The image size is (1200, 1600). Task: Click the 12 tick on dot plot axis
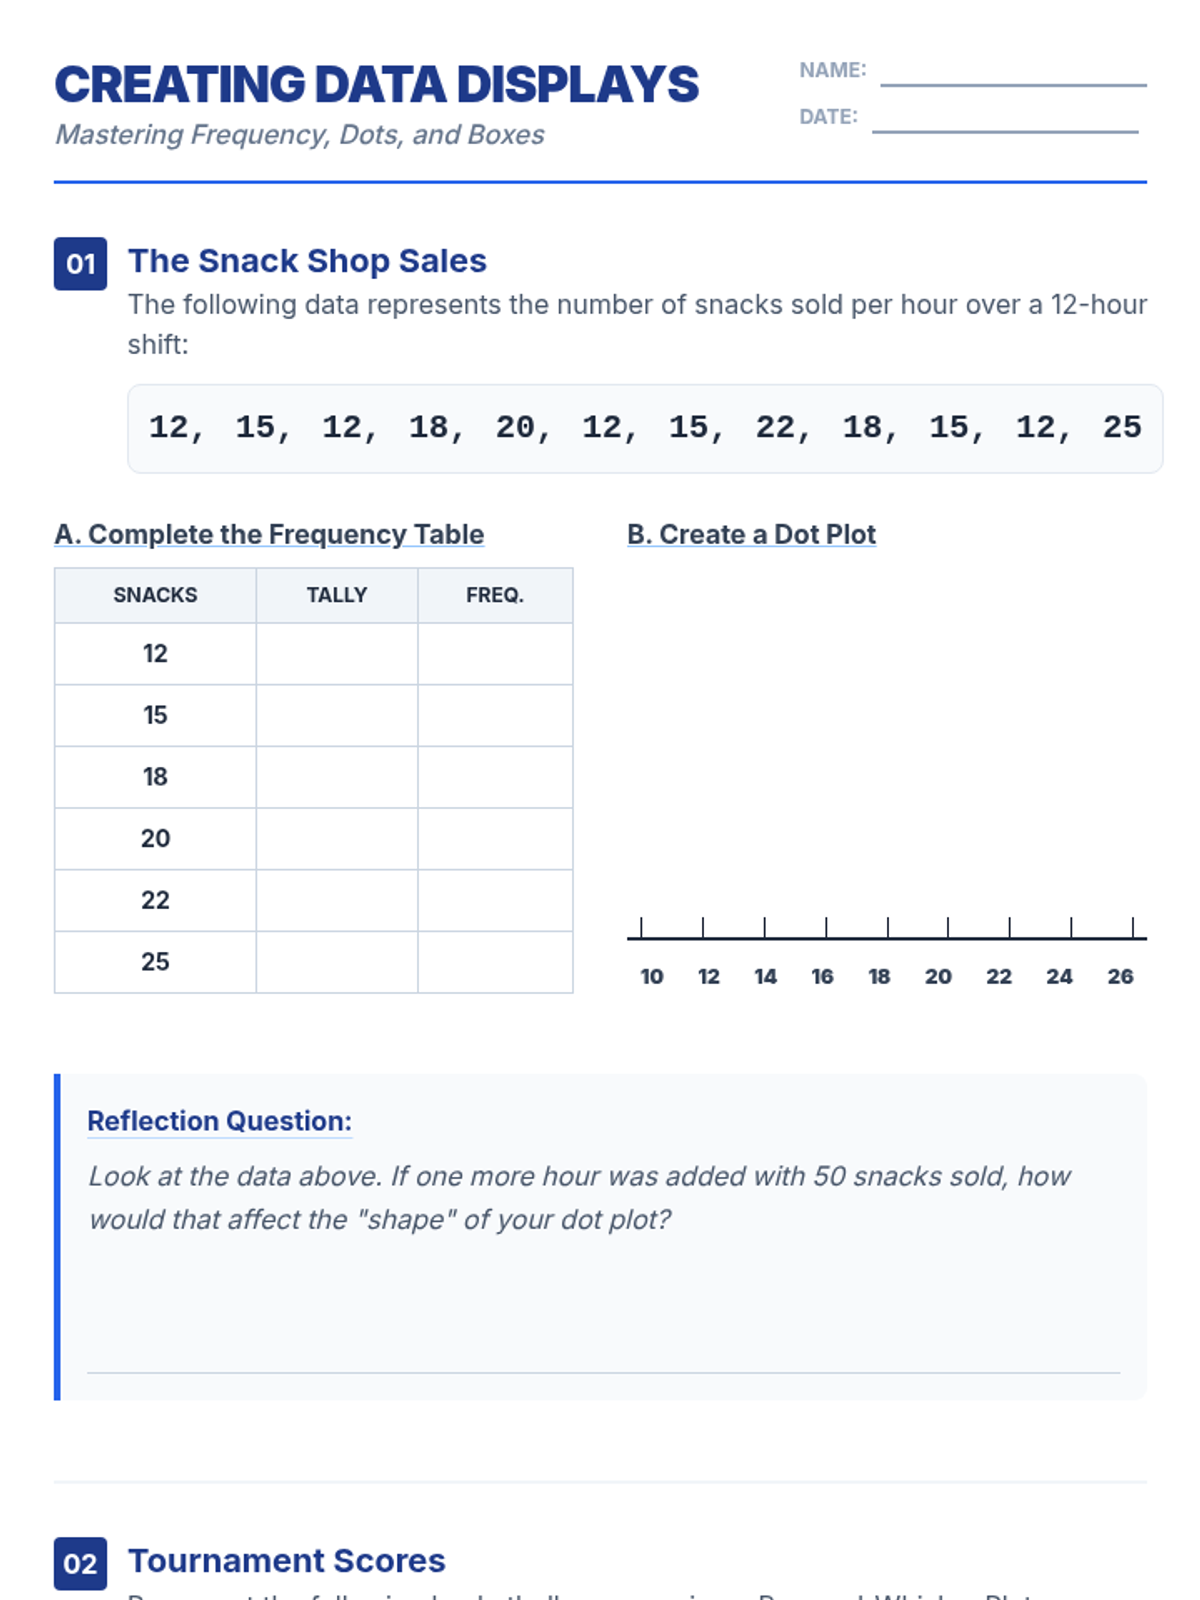pos(703,928)
